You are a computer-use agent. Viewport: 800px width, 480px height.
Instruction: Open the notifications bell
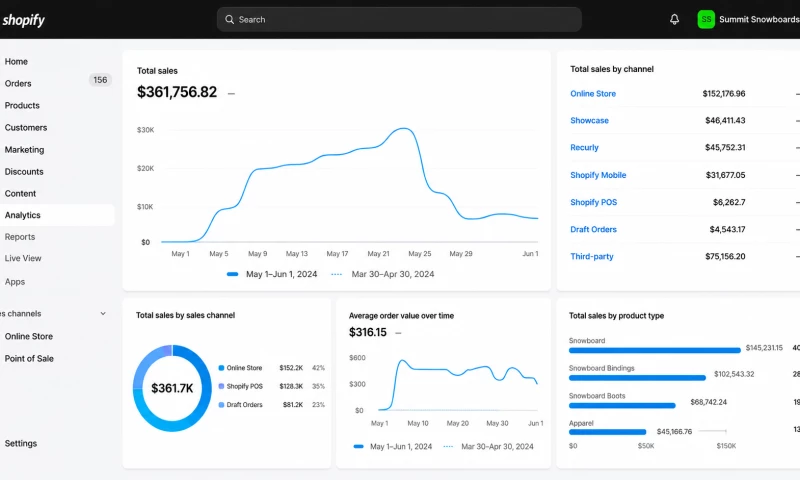(x=674, y=19)
